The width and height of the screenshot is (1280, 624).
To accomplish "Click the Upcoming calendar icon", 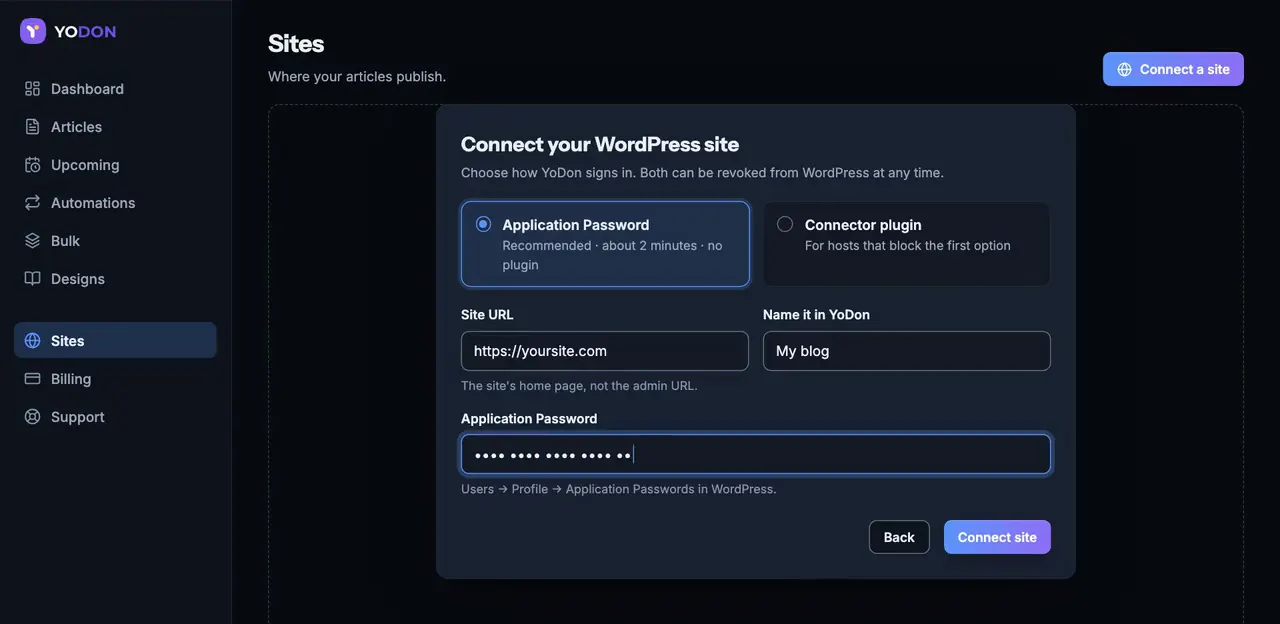I will point(33,165).
